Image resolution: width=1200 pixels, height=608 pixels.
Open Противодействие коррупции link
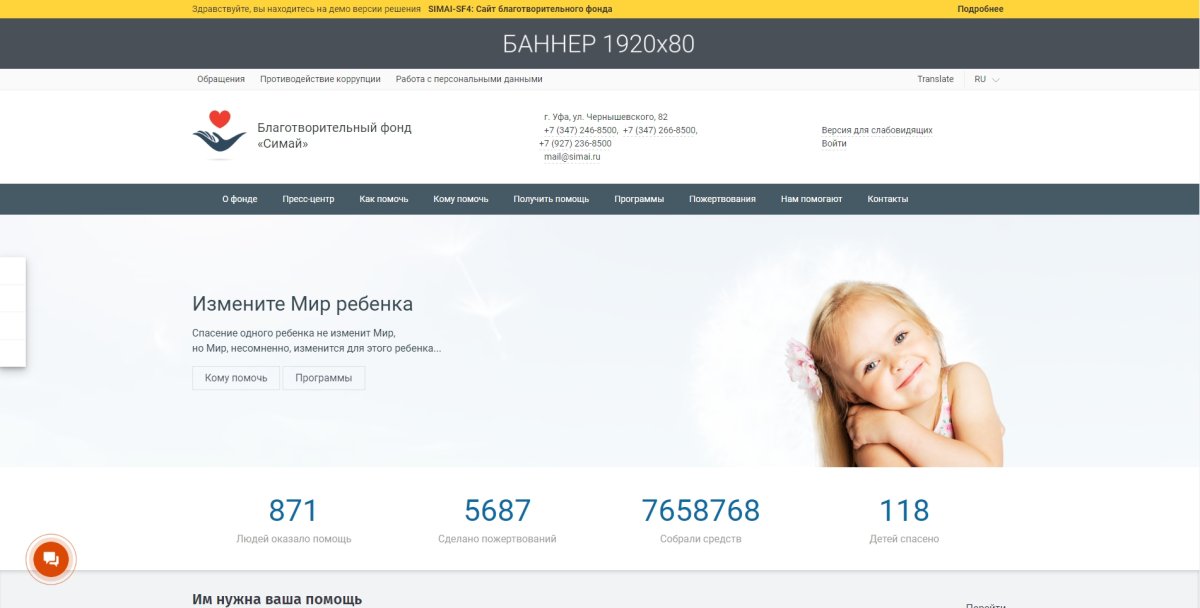tap(320, 79)
